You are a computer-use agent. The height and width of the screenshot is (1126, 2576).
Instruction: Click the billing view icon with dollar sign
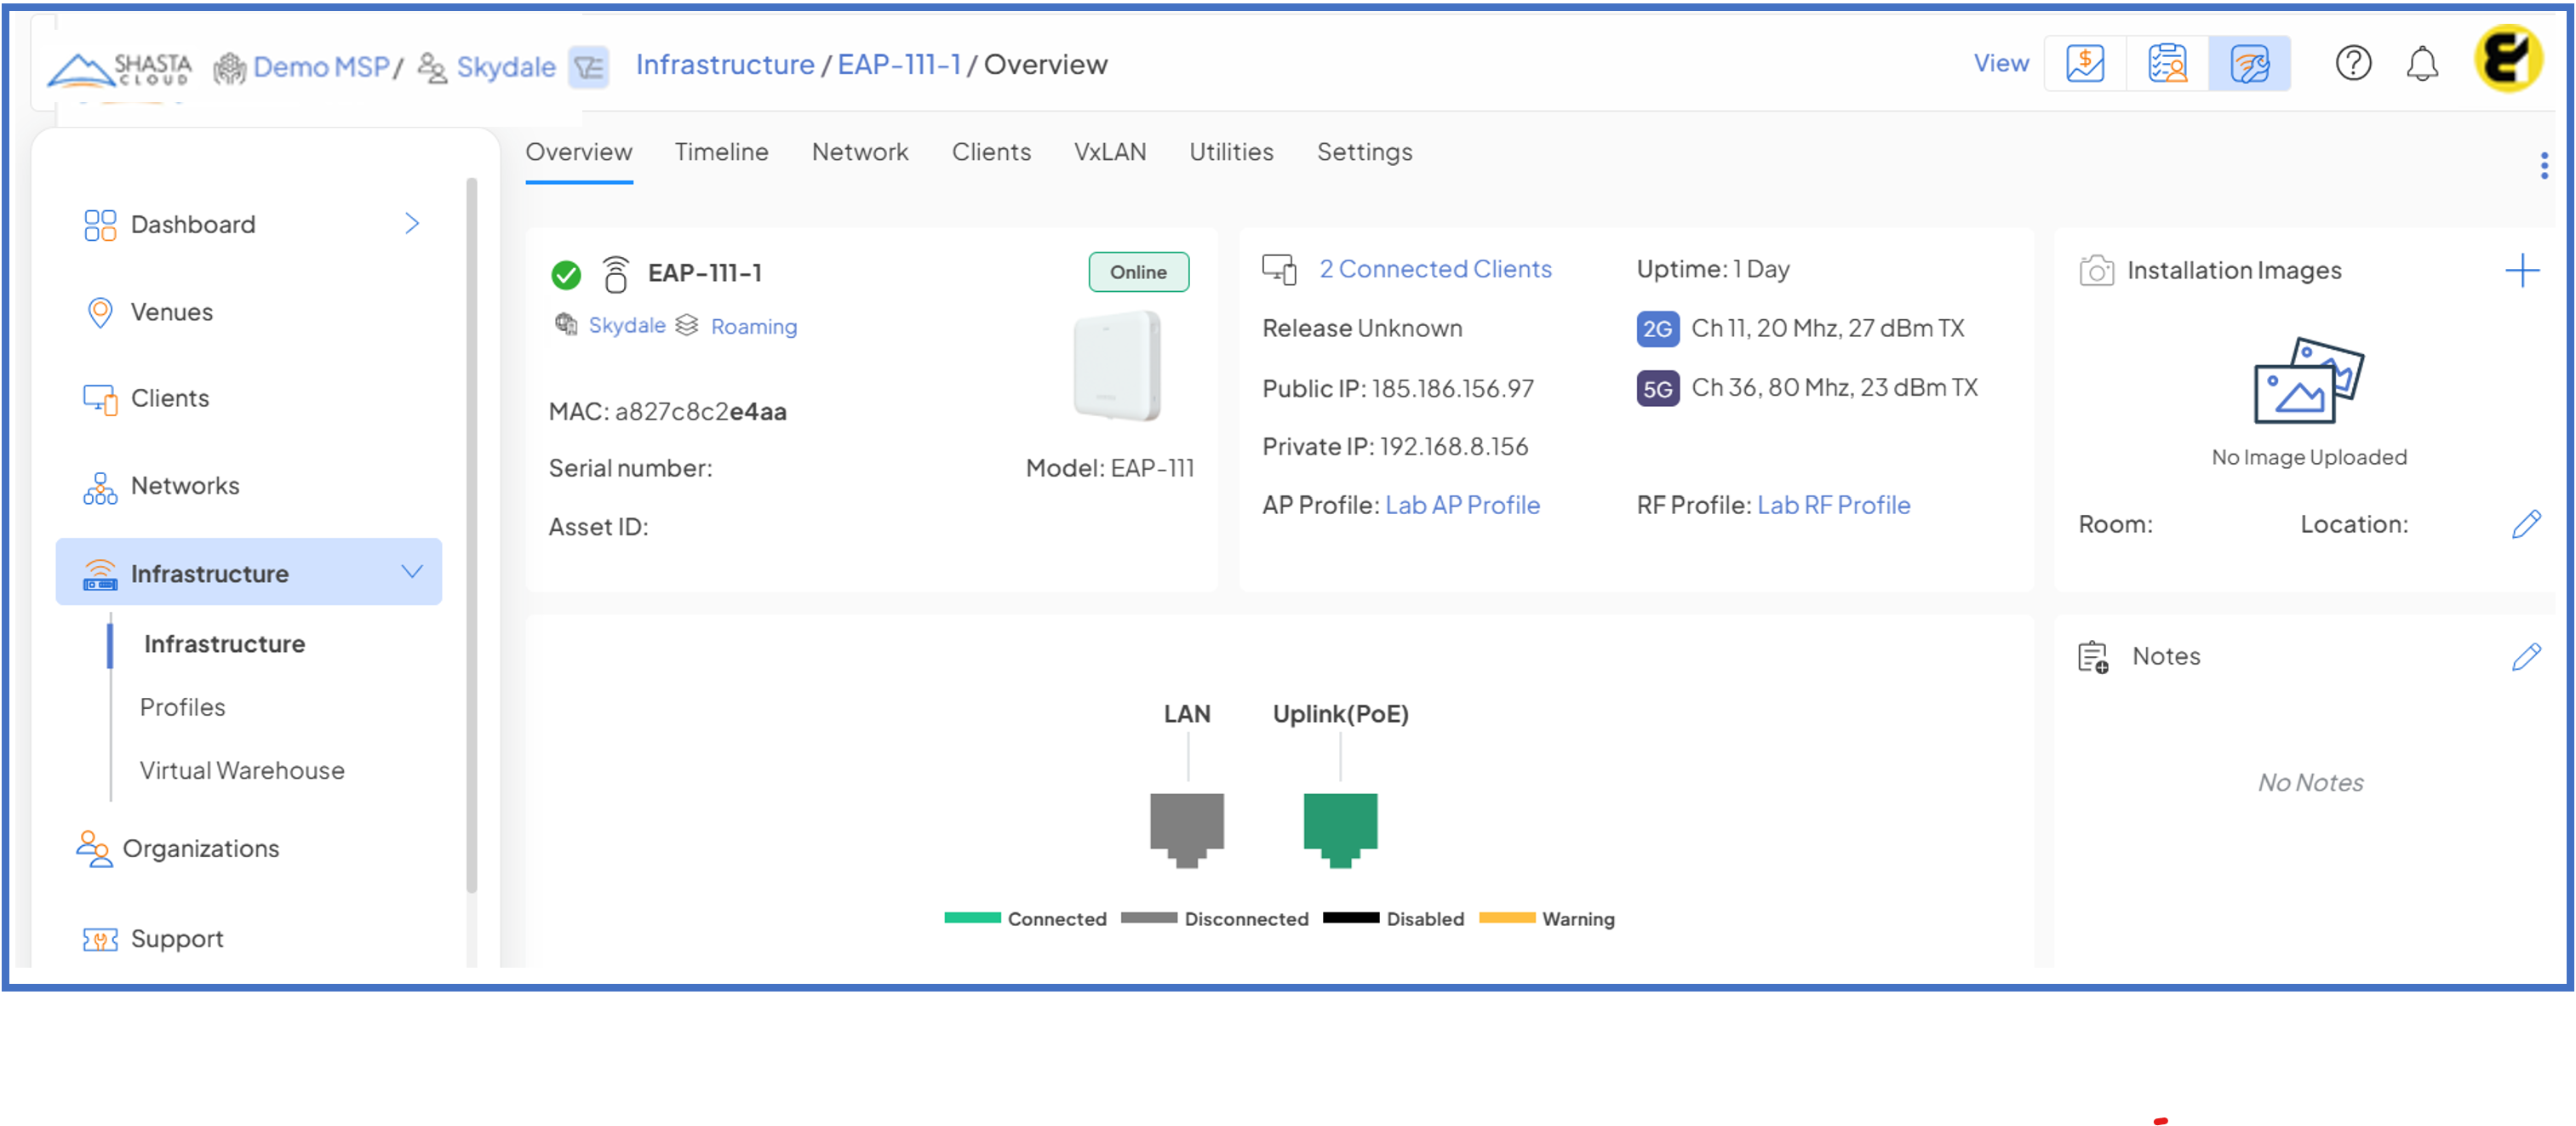[x=2084, y=64]
